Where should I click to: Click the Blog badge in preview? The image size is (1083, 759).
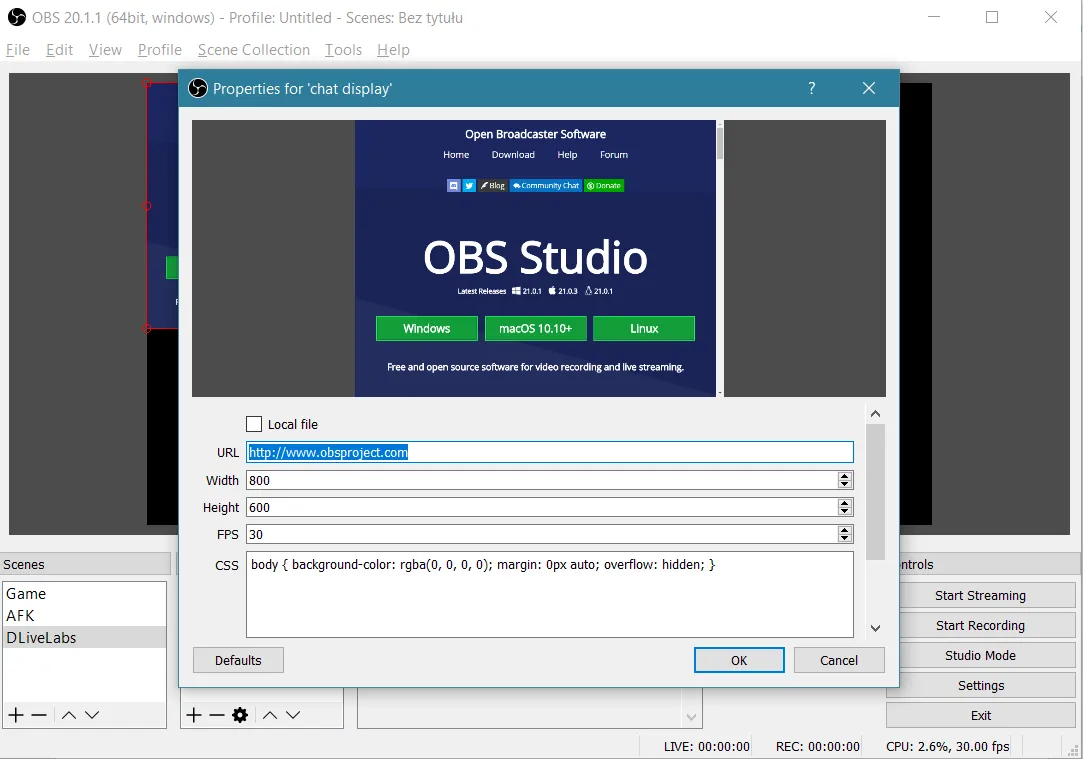tap(493, 185)
